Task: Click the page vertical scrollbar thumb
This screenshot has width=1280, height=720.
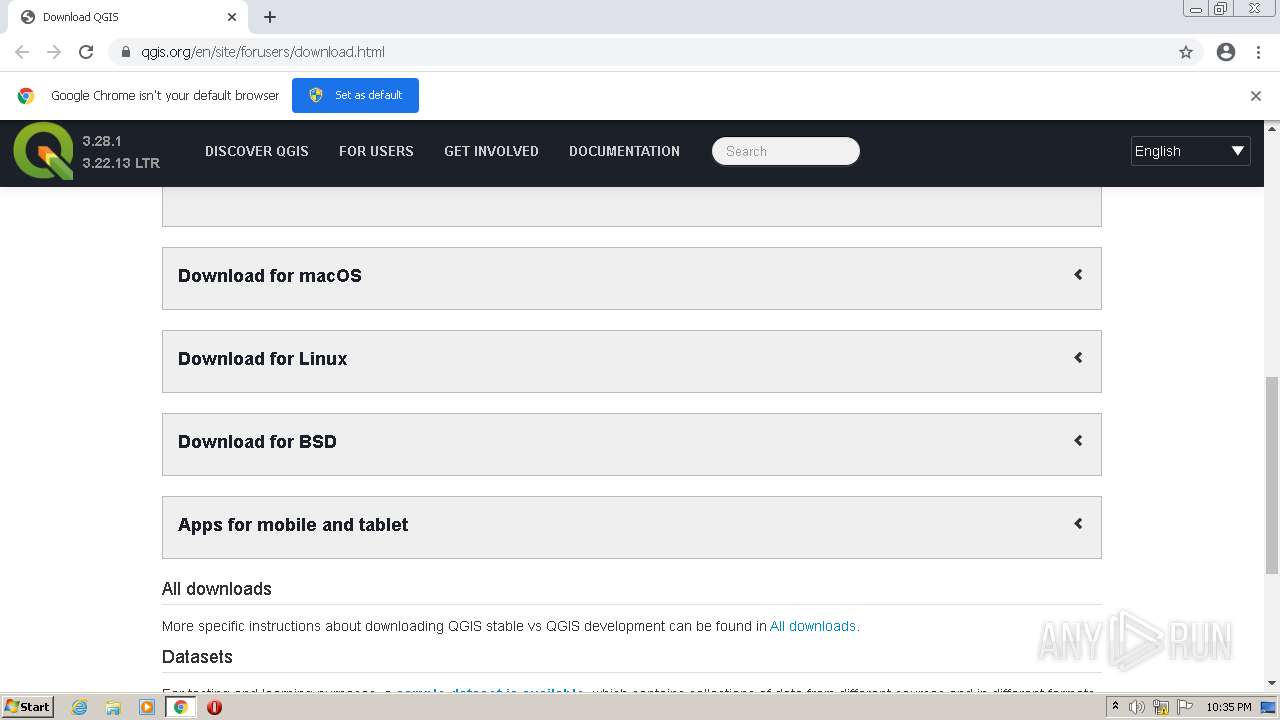Action: (x=1272, y=475)
